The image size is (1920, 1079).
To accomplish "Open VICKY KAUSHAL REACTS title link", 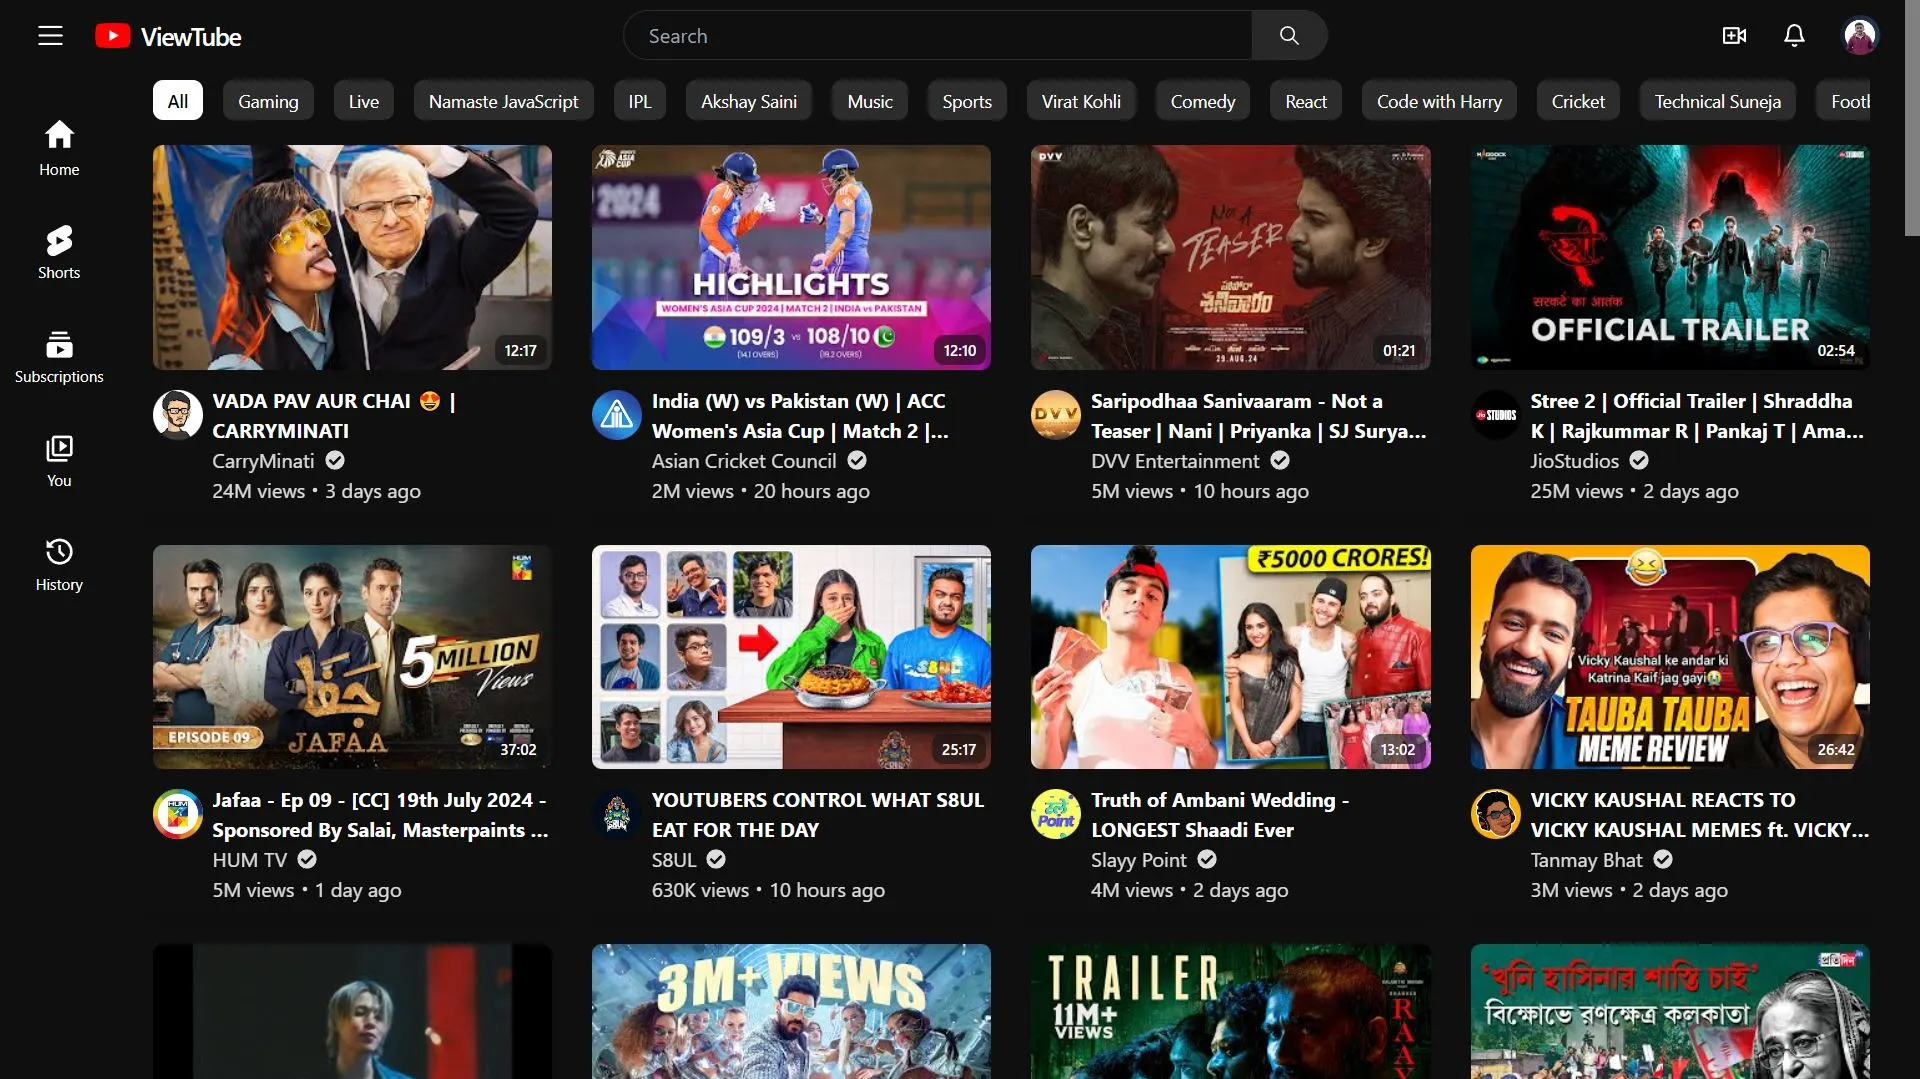I will (1699, 815).
